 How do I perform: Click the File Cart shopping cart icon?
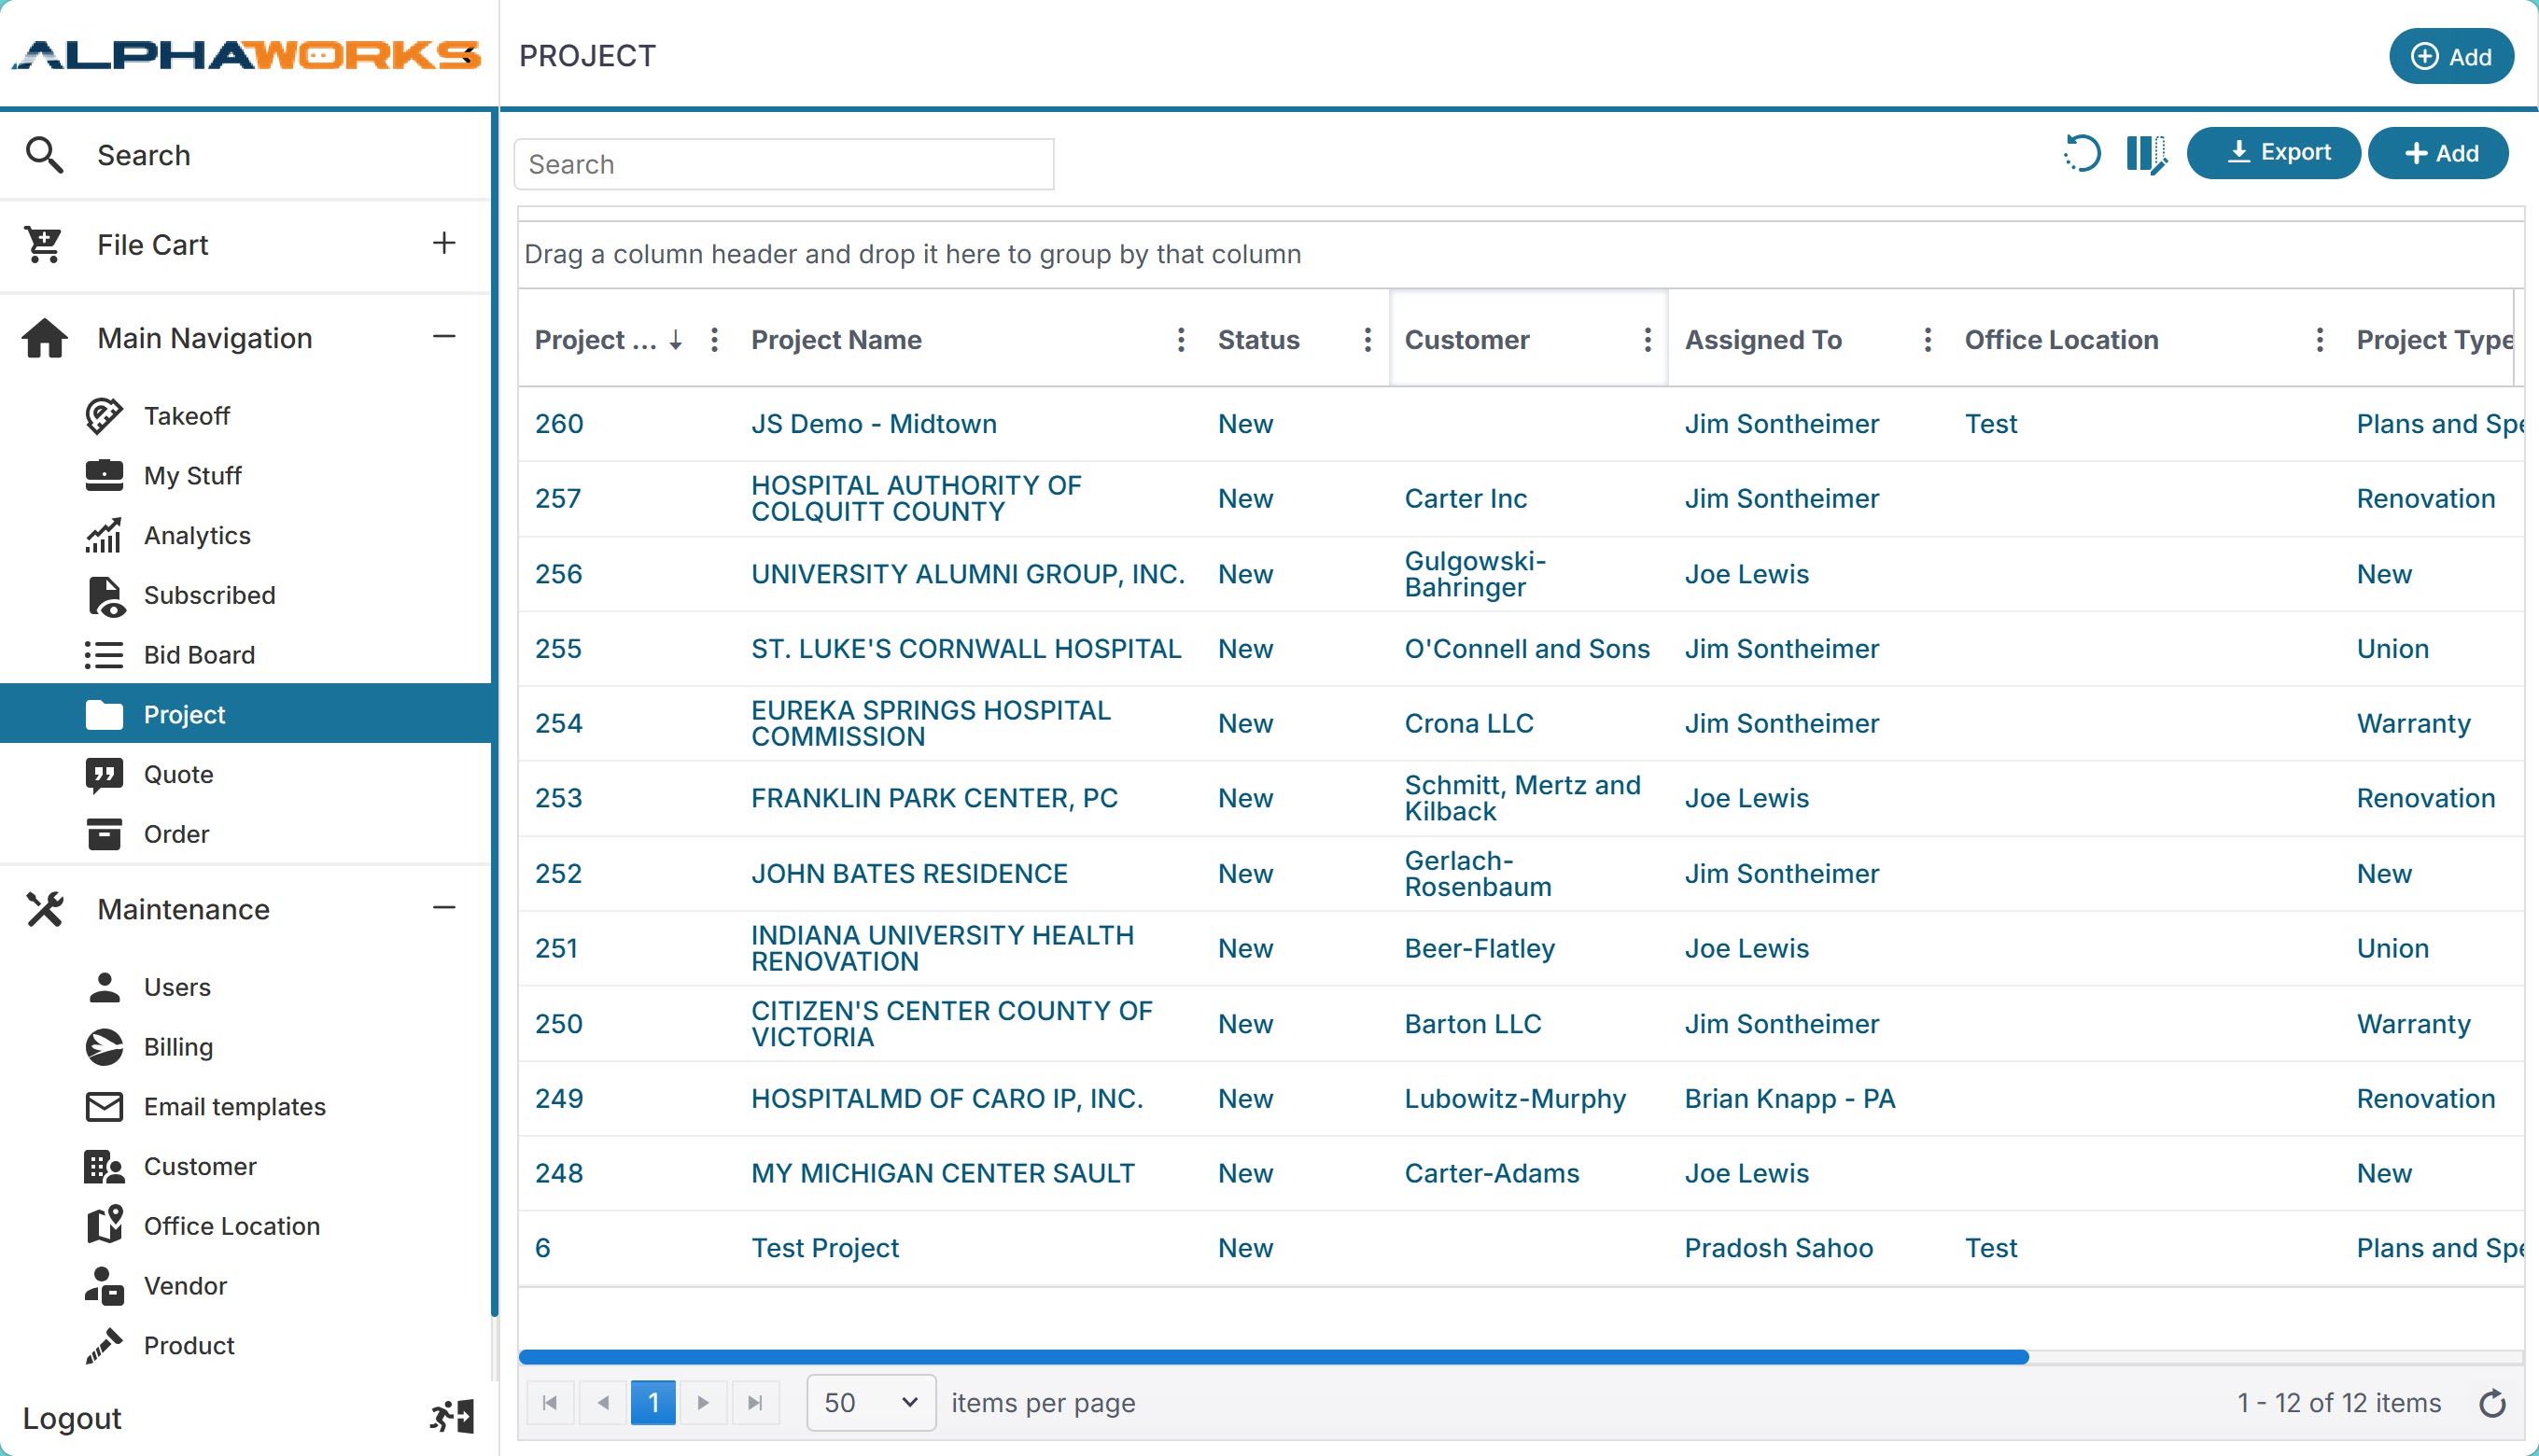click(x=44, y=244)
